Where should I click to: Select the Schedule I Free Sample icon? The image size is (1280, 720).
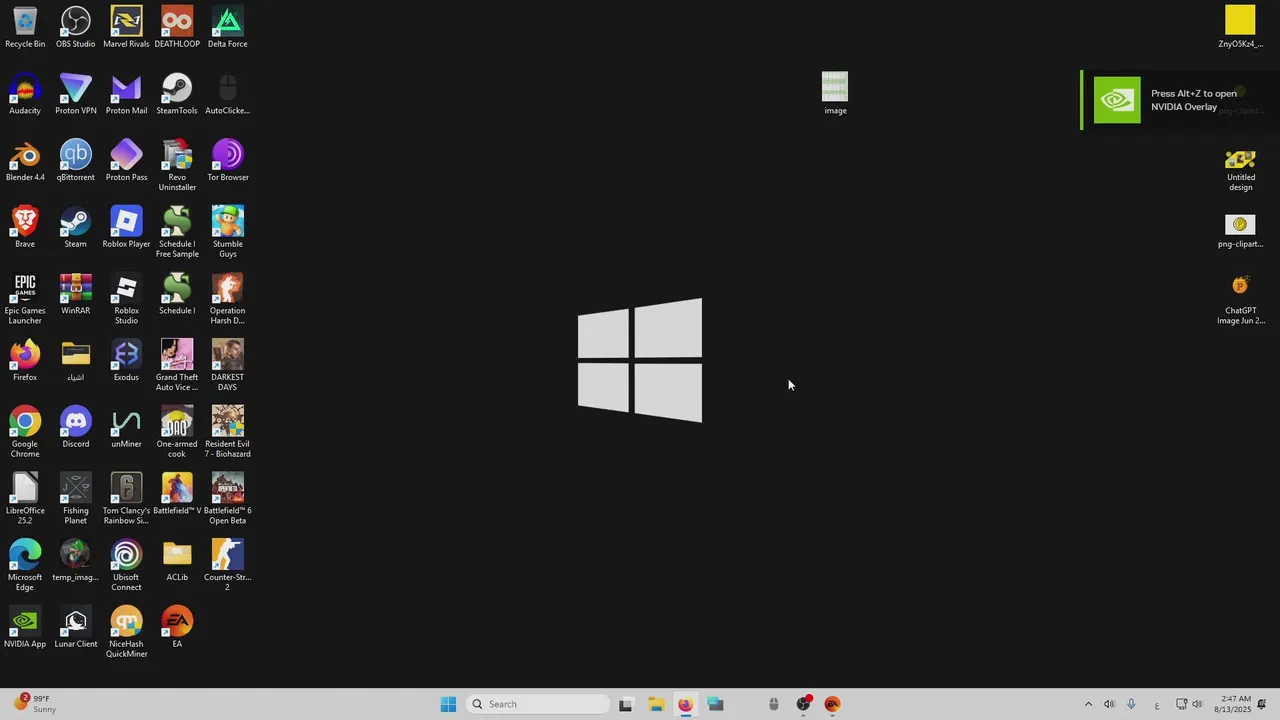[x=177, y=232]
